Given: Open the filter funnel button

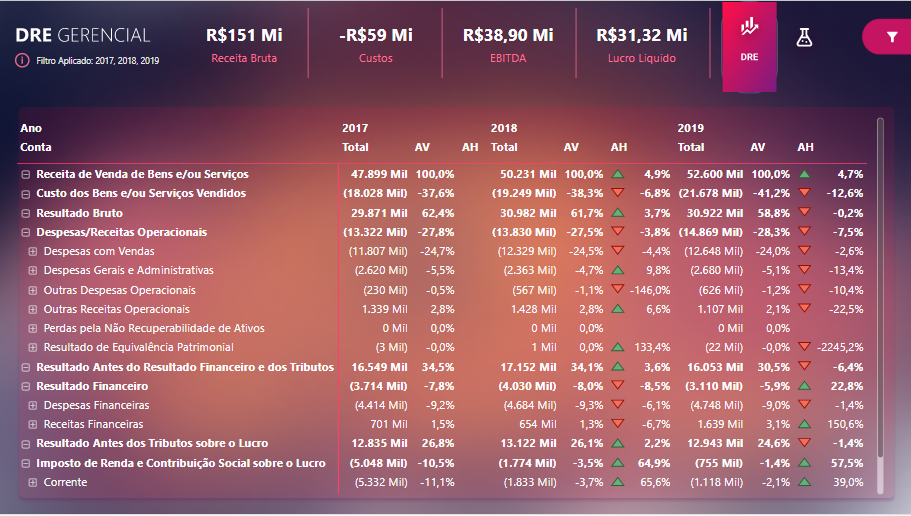Looking at the screenshot, I should click(x=891, y=37).
